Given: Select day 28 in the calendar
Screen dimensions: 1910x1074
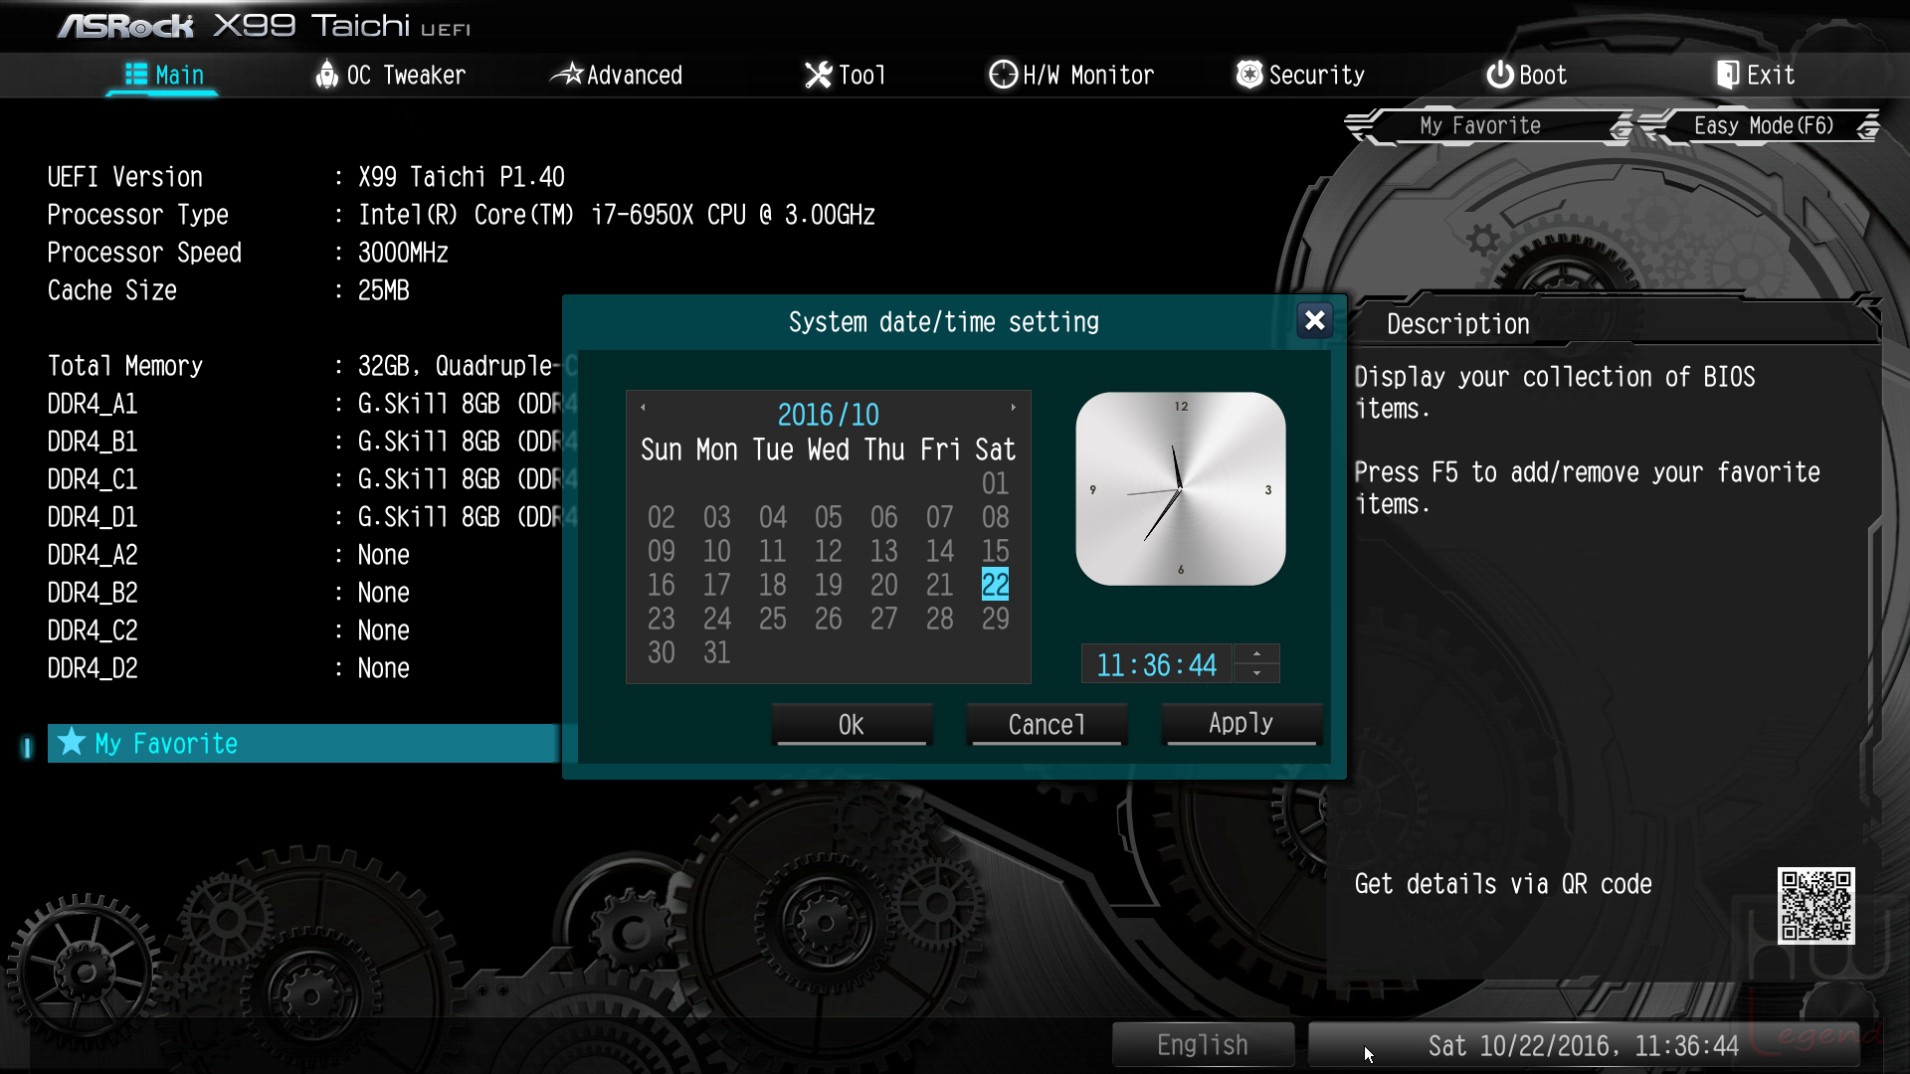Looking at the screenshot, I should (939, 619).
